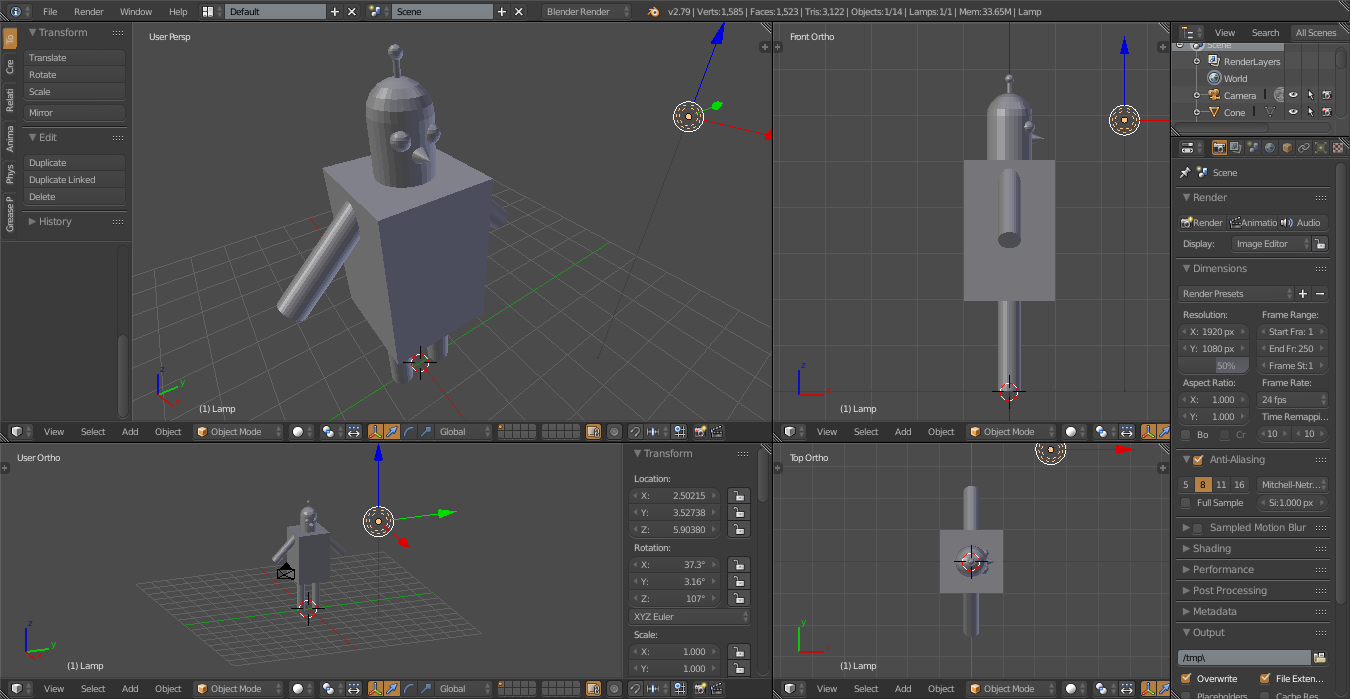Image resolution: width=1350 pixels, height=699 pixels.
Task: Click the View menu in the outliner header
Action: [x=1224, y=32]
